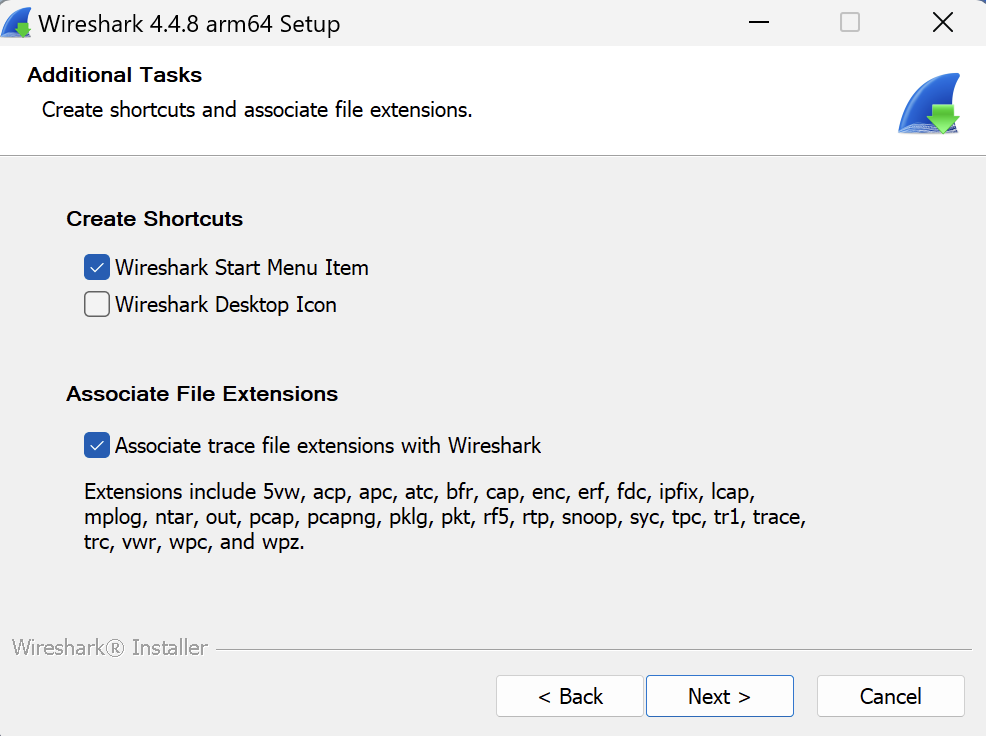The width and height of the screenshot is (986, 736).
Task: Disable the Associate trace file extensions checkbox
Action: 97,446
